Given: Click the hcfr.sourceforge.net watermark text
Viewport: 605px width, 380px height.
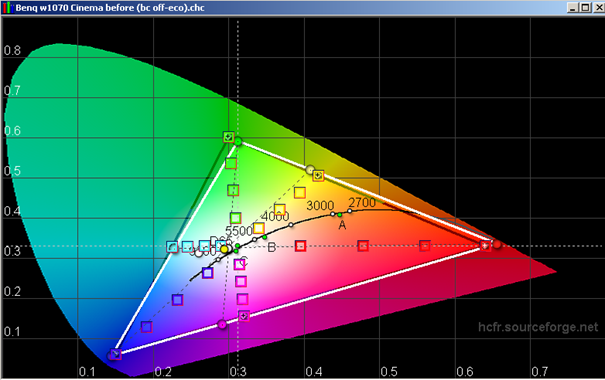Looking at the screenshot, I should [538, 327].
